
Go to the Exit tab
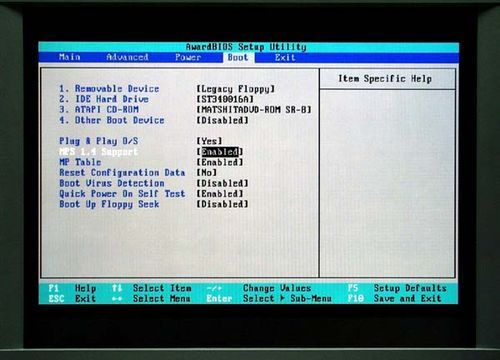pos(285,57)
